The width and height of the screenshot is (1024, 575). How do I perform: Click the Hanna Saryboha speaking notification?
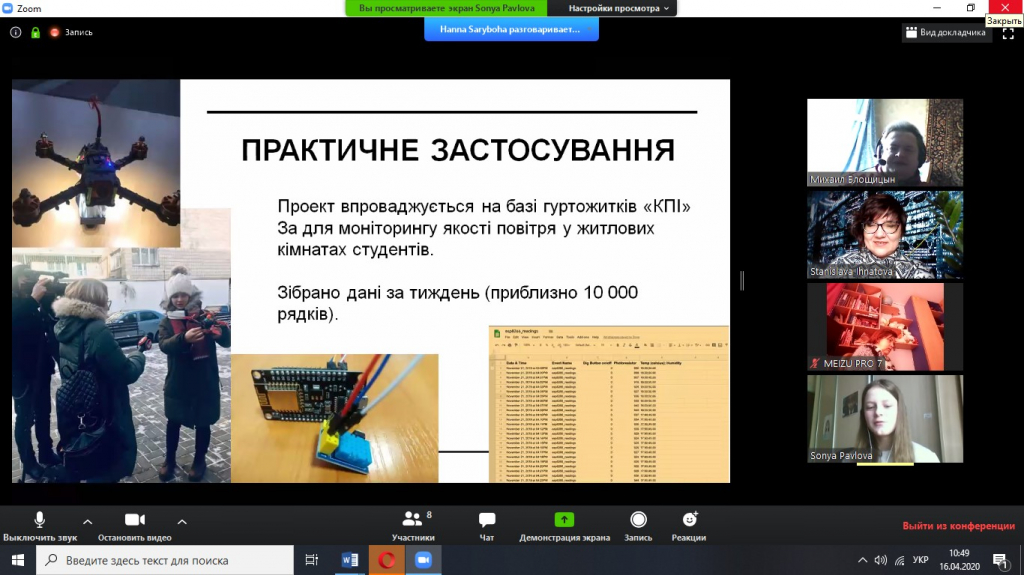pos(511,29)
